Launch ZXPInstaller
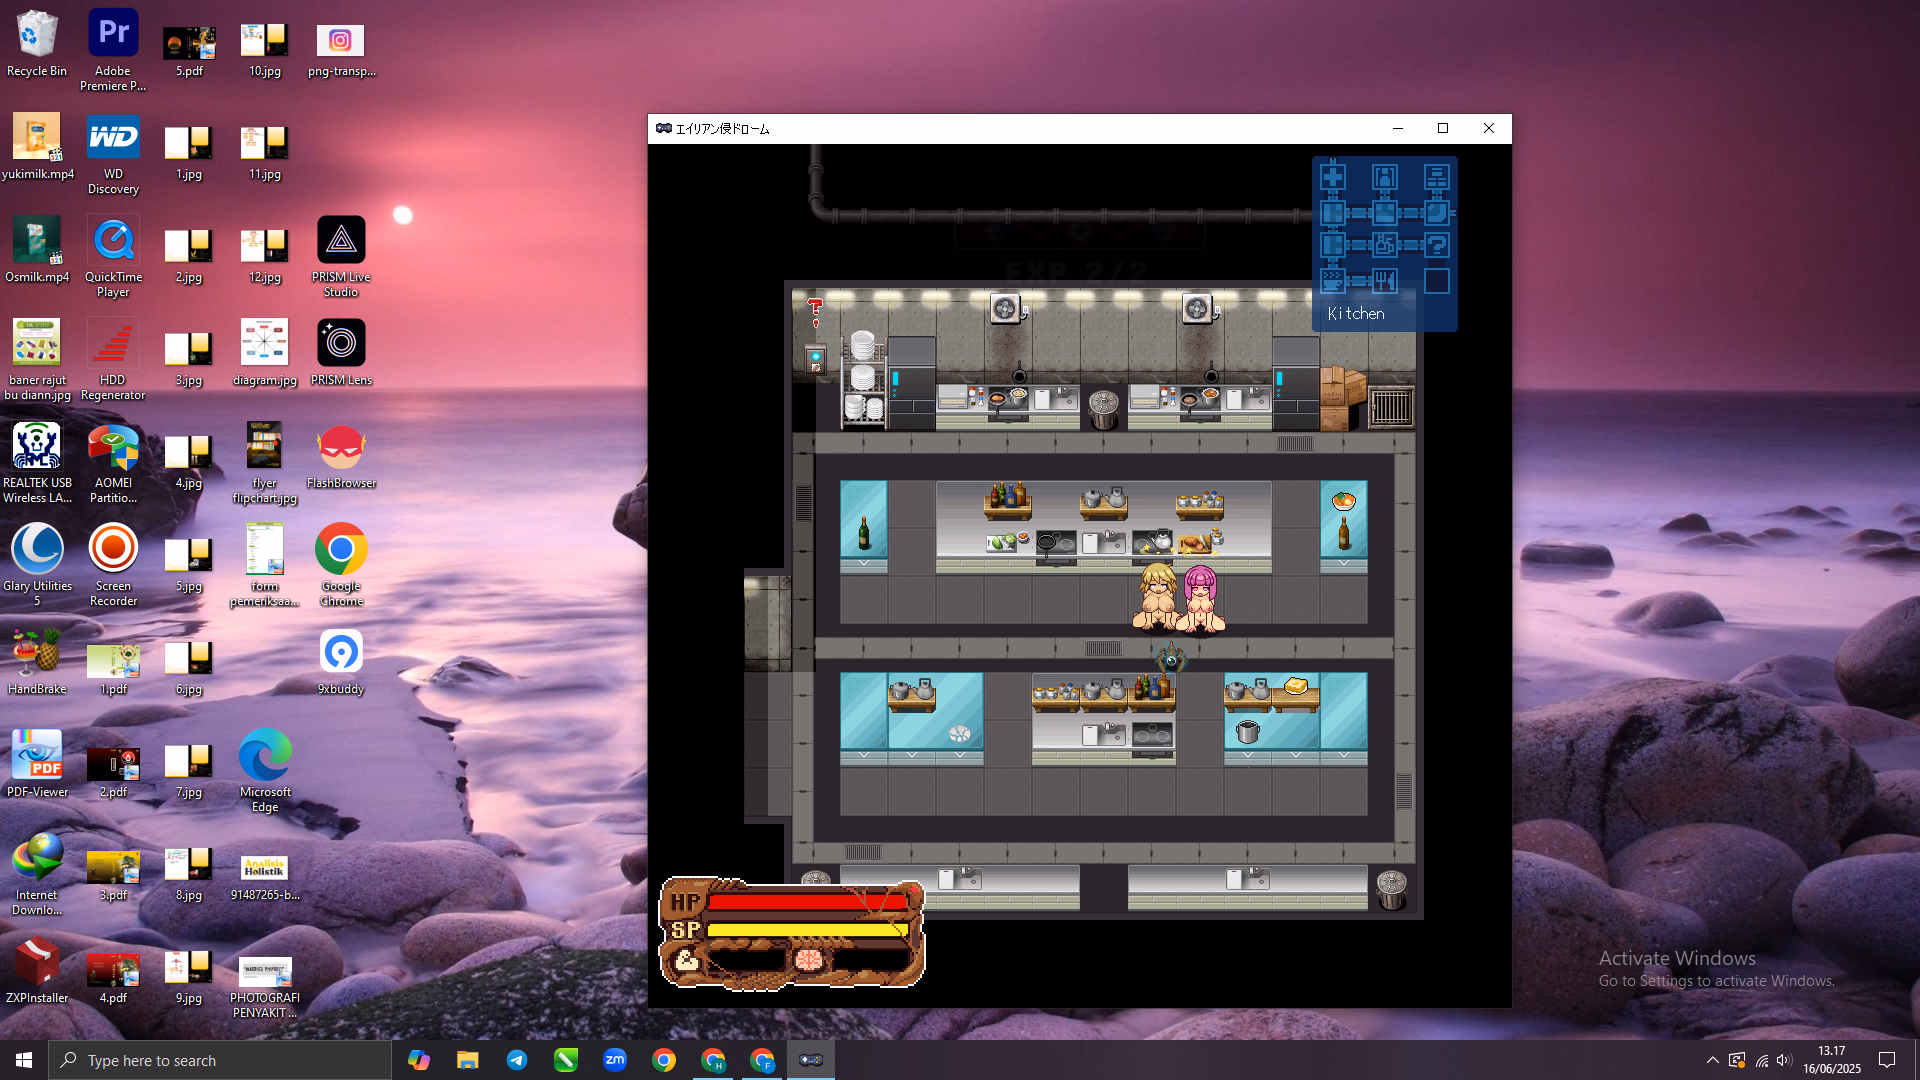1920x1080 pixels. point(37,971)
